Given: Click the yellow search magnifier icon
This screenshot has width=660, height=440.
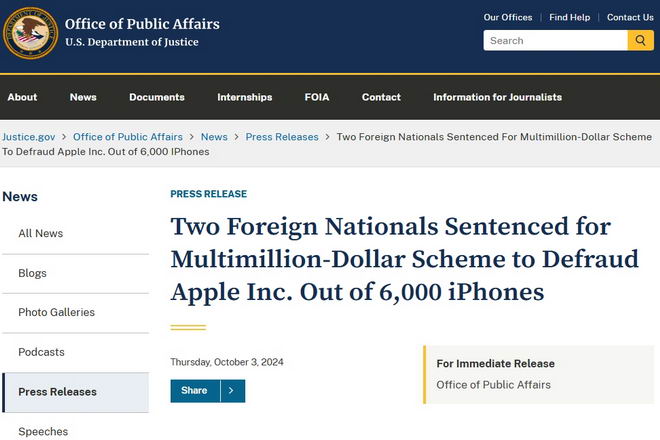Looking at the screenshot, I should (x=640, y=40).
